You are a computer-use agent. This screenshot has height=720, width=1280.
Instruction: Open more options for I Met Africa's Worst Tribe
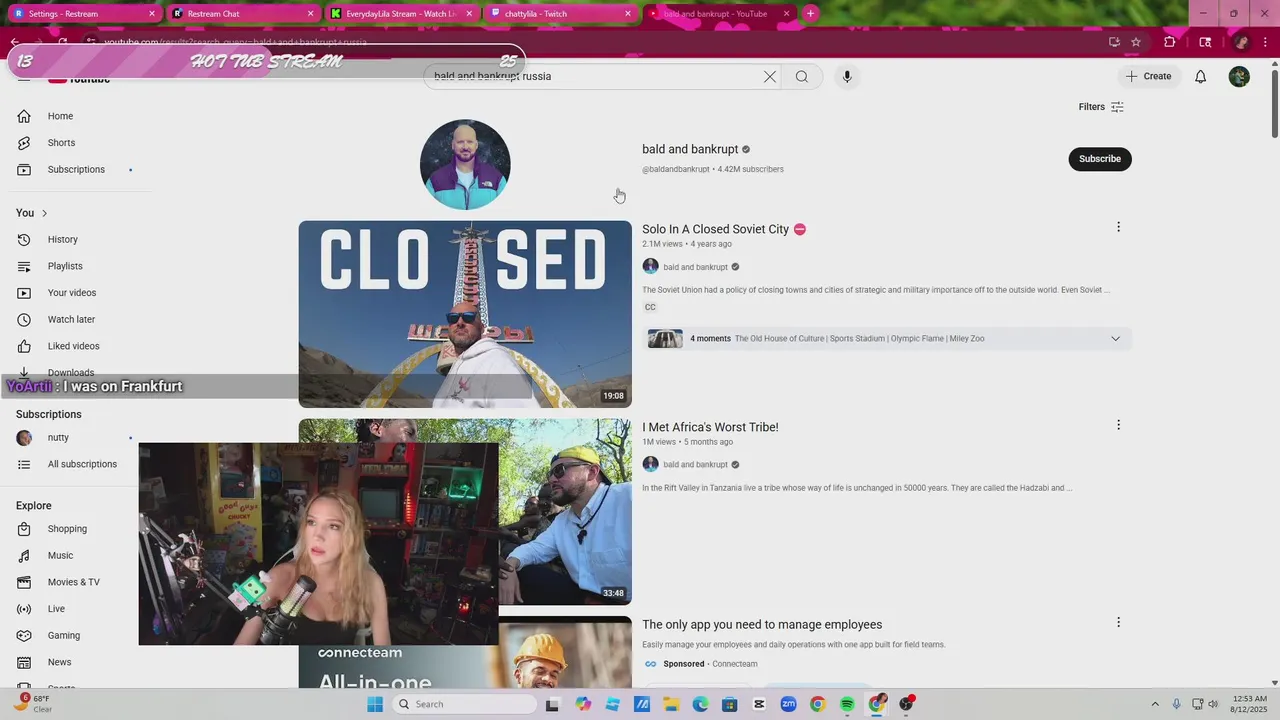[1118, 426]
